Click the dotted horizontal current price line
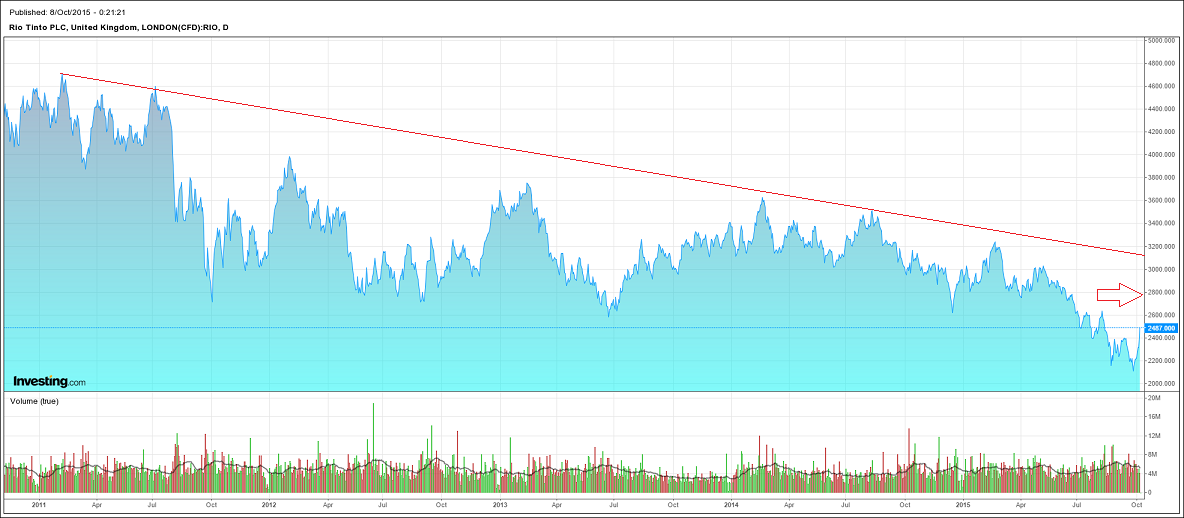The image size is (1184, 518). (600, 328)
